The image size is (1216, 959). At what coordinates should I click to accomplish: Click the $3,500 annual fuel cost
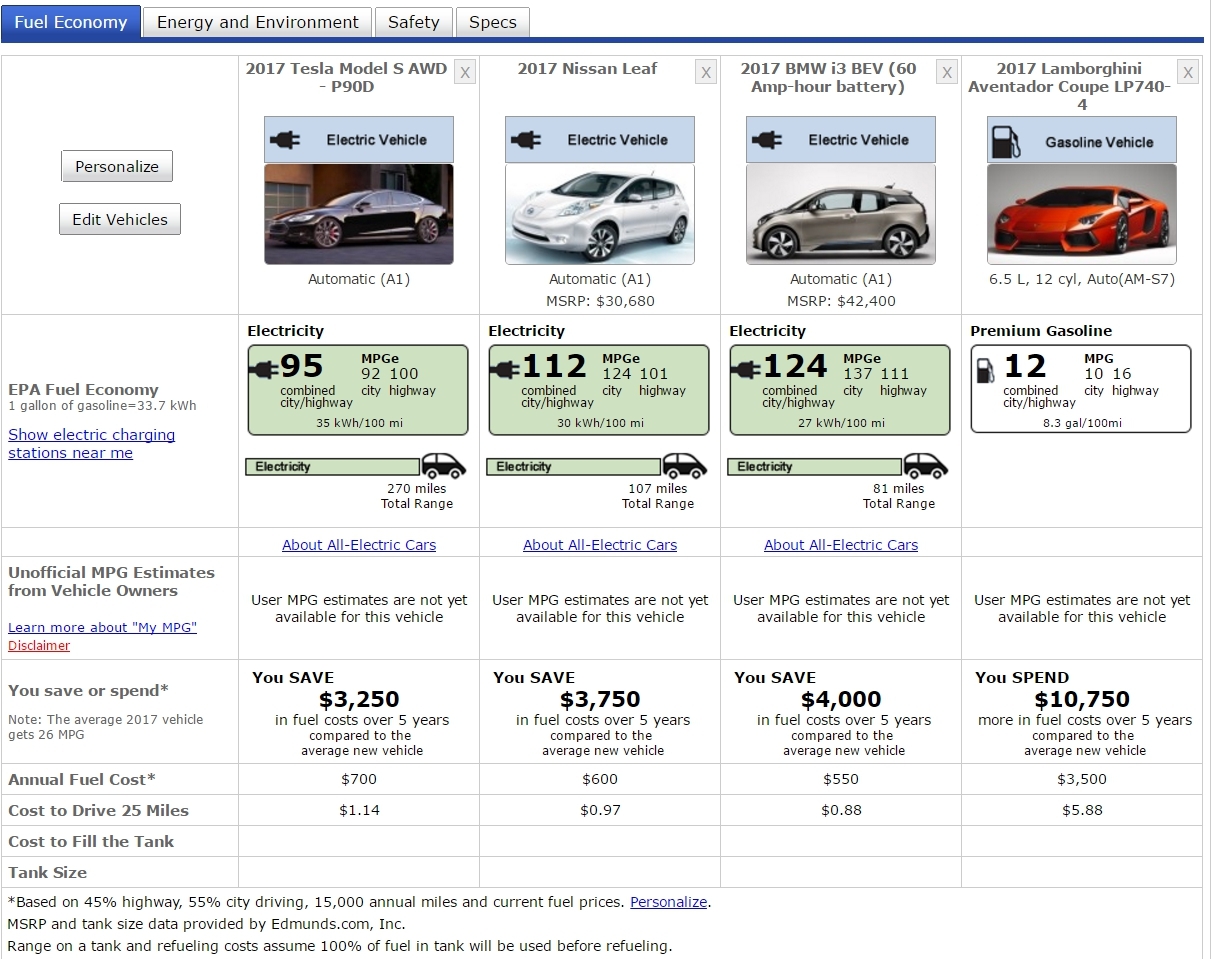coord(1082,779)
